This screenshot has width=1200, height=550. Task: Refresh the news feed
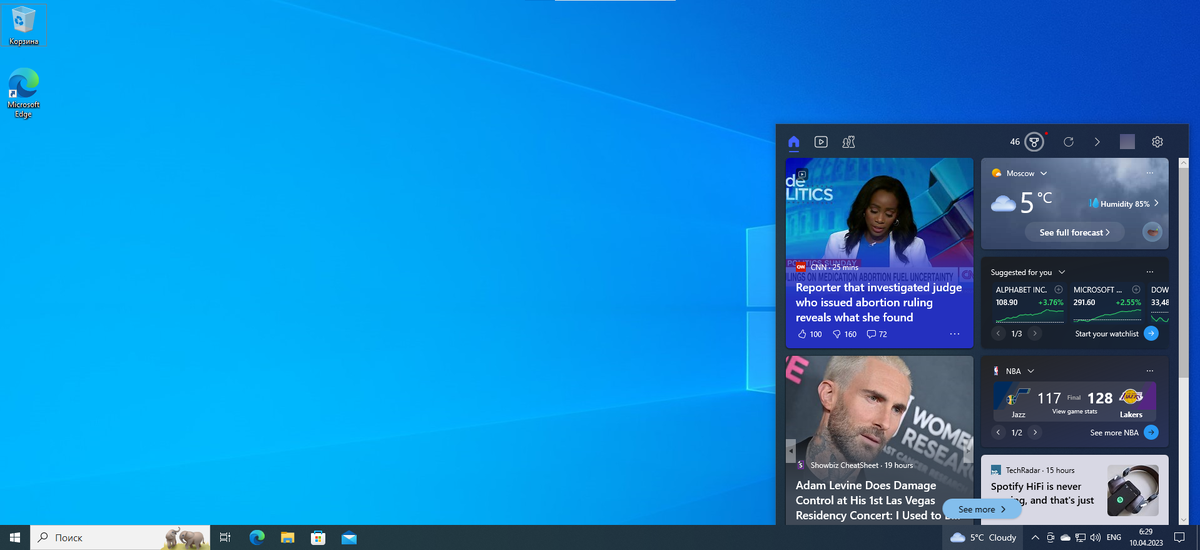pyautogui.click(x=1068, y=142)
